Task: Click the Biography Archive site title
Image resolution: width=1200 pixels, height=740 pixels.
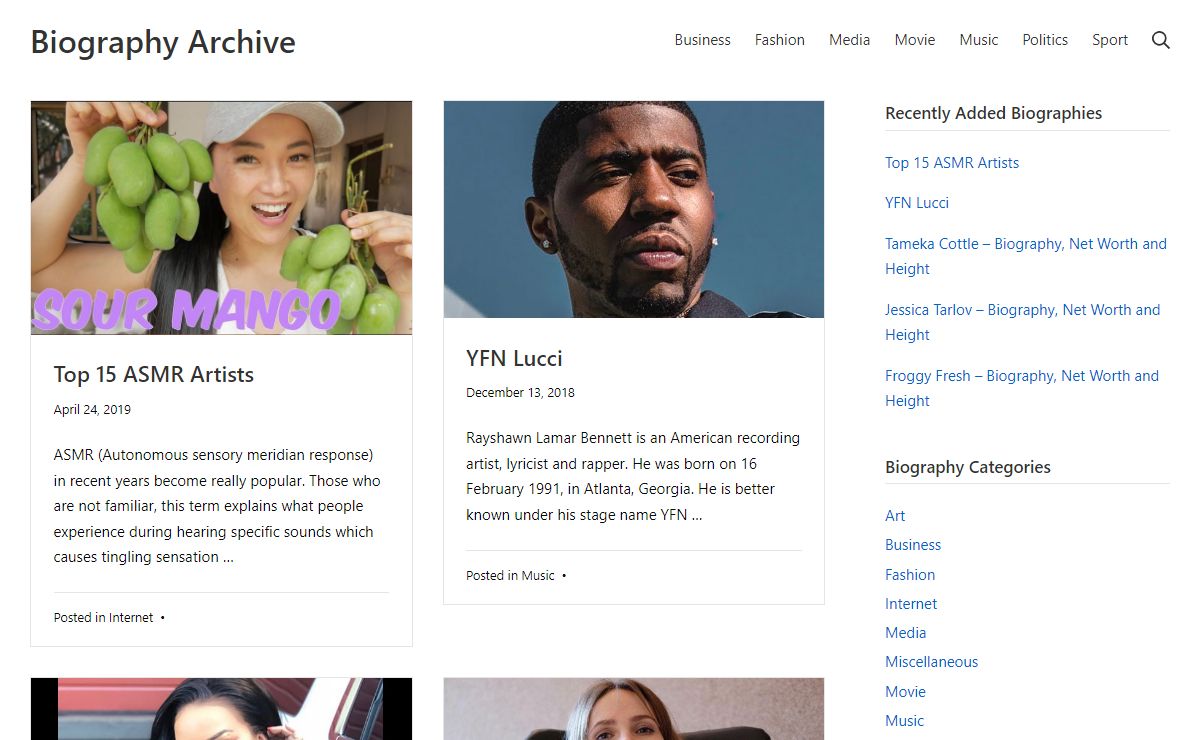Action: click(x=163, y=42)
